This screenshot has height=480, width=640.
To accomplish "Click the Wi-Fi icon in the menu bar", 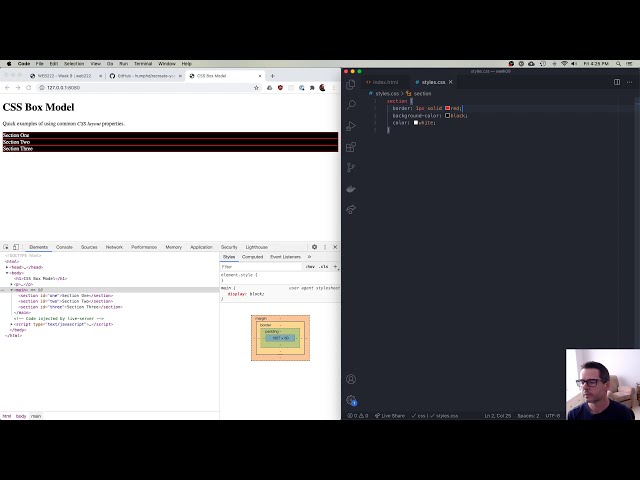I will pos(564,64).
